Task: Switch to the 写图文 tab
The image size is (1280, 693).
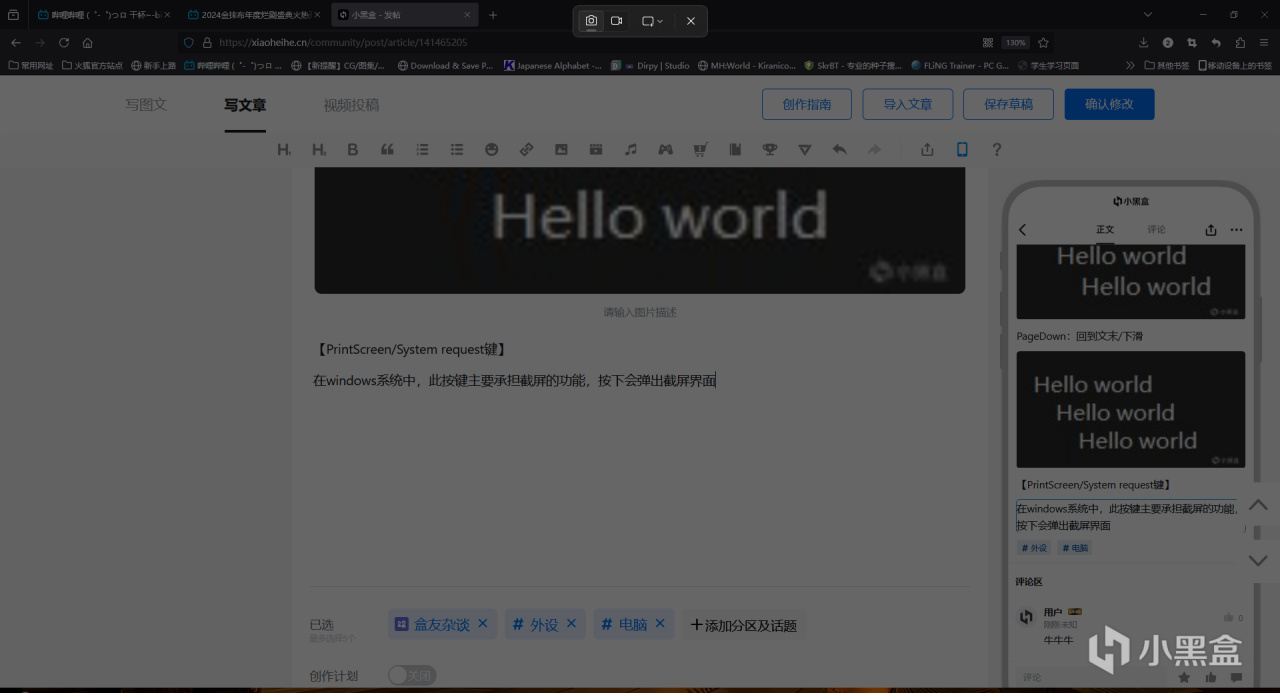Action: pyautogui.click(x=146, y=105)
